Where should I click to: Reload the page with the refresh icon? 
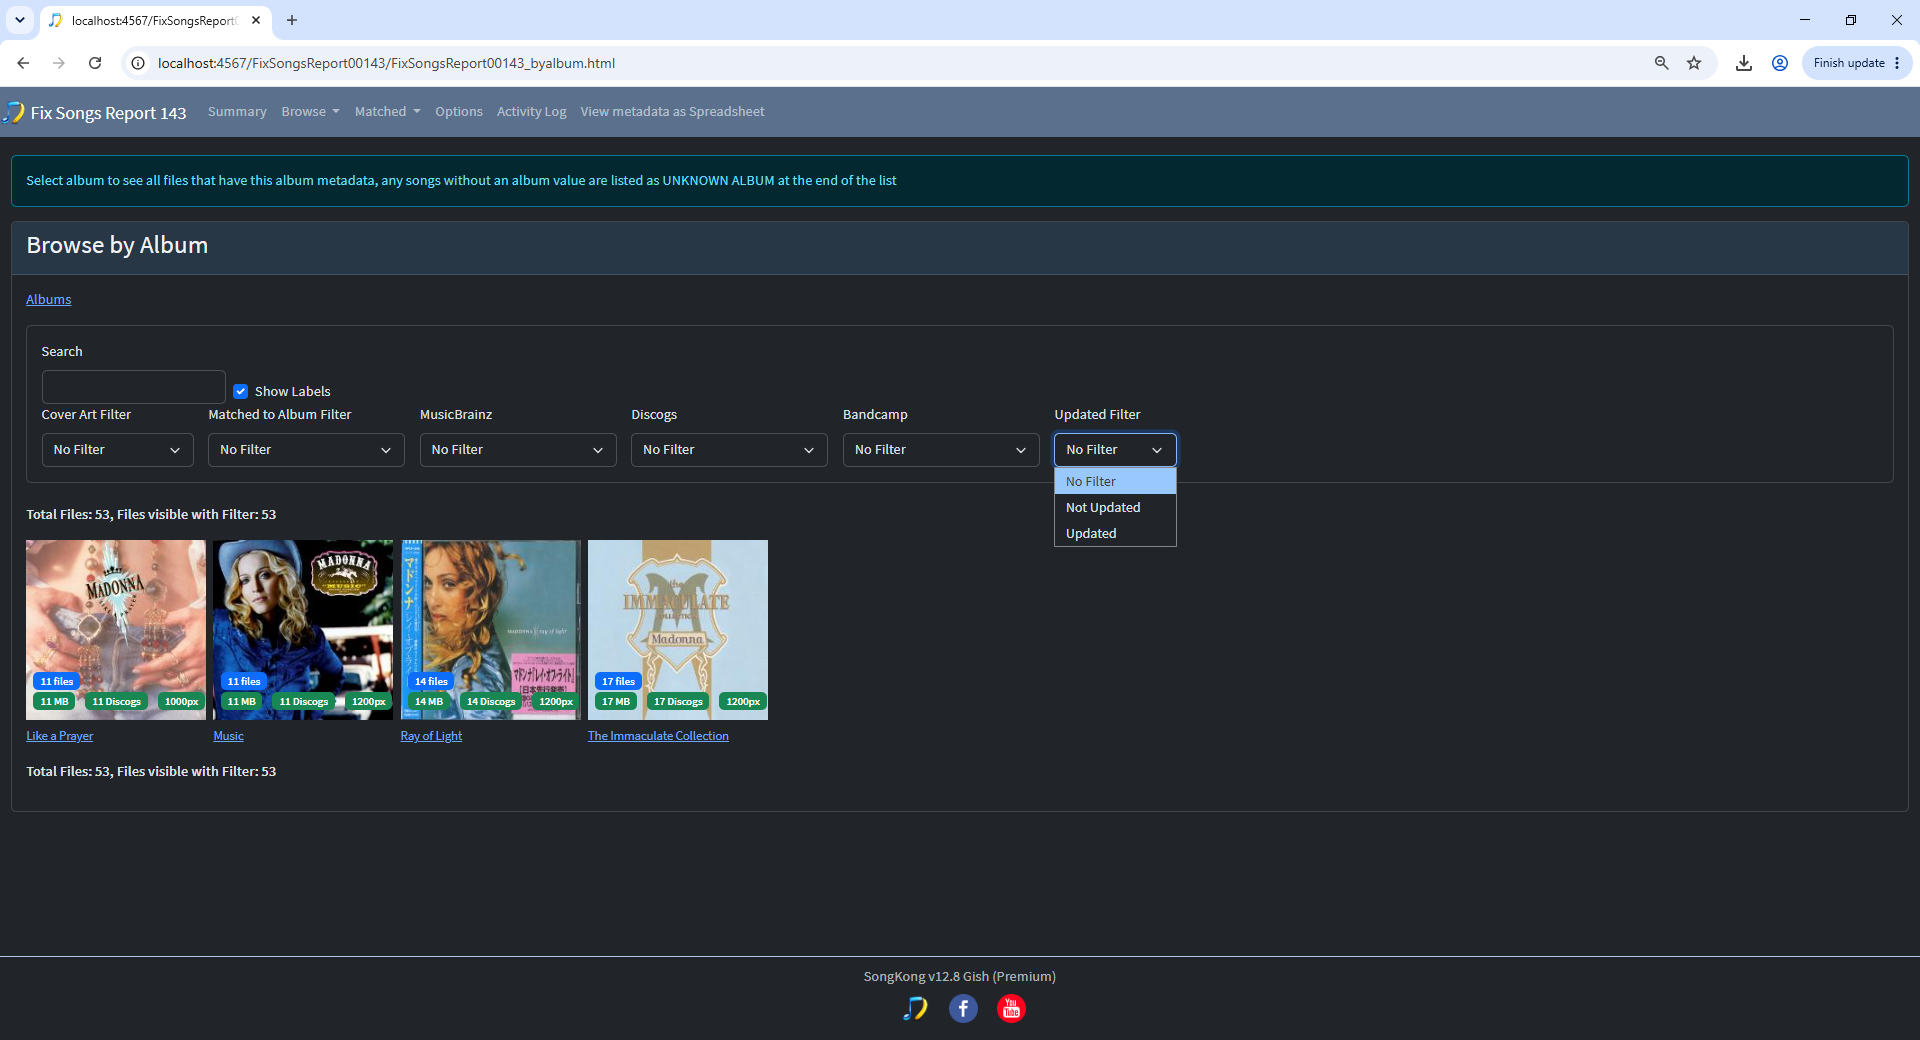(x=95, y=63)
